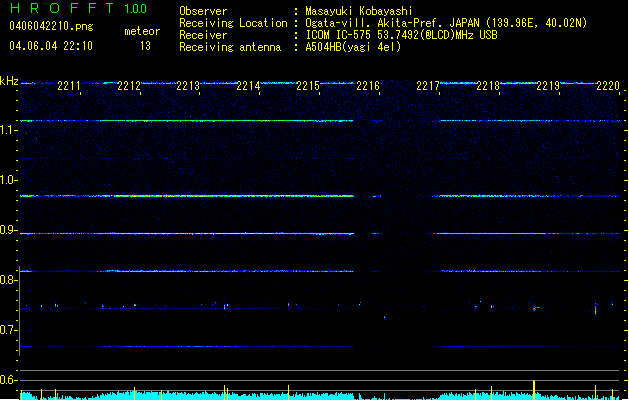Select the 2220 time marker
The image size is (629, 400).
(x=607, y=87)
